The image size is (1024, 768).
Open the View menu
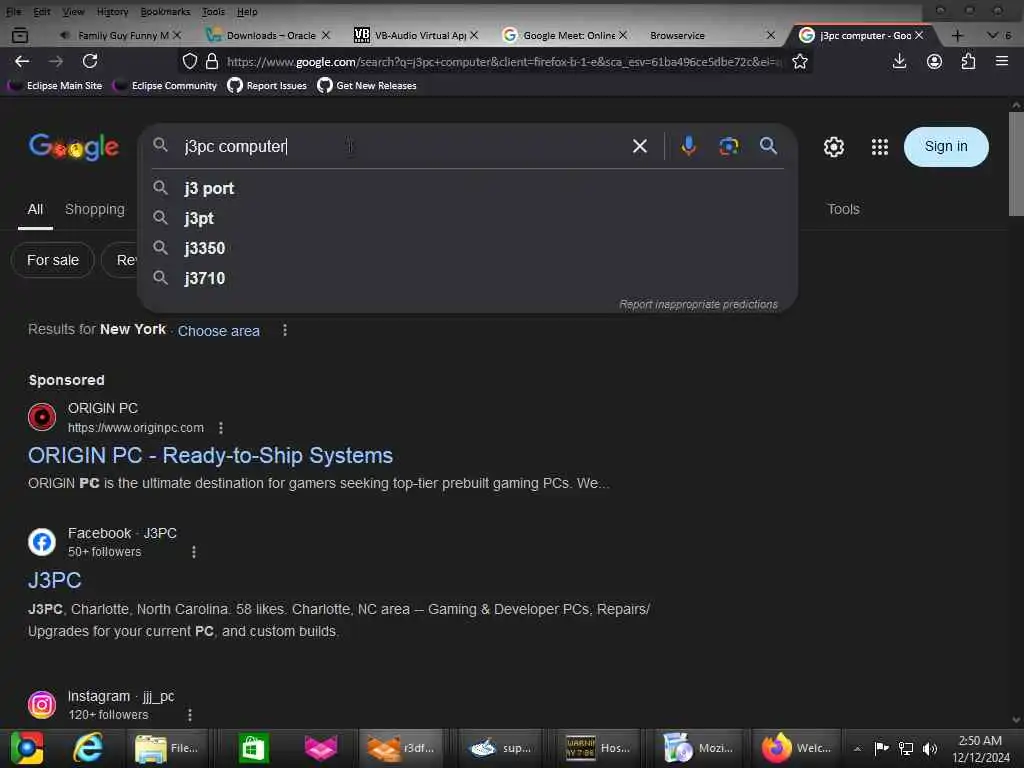click(x=73, y=12)
